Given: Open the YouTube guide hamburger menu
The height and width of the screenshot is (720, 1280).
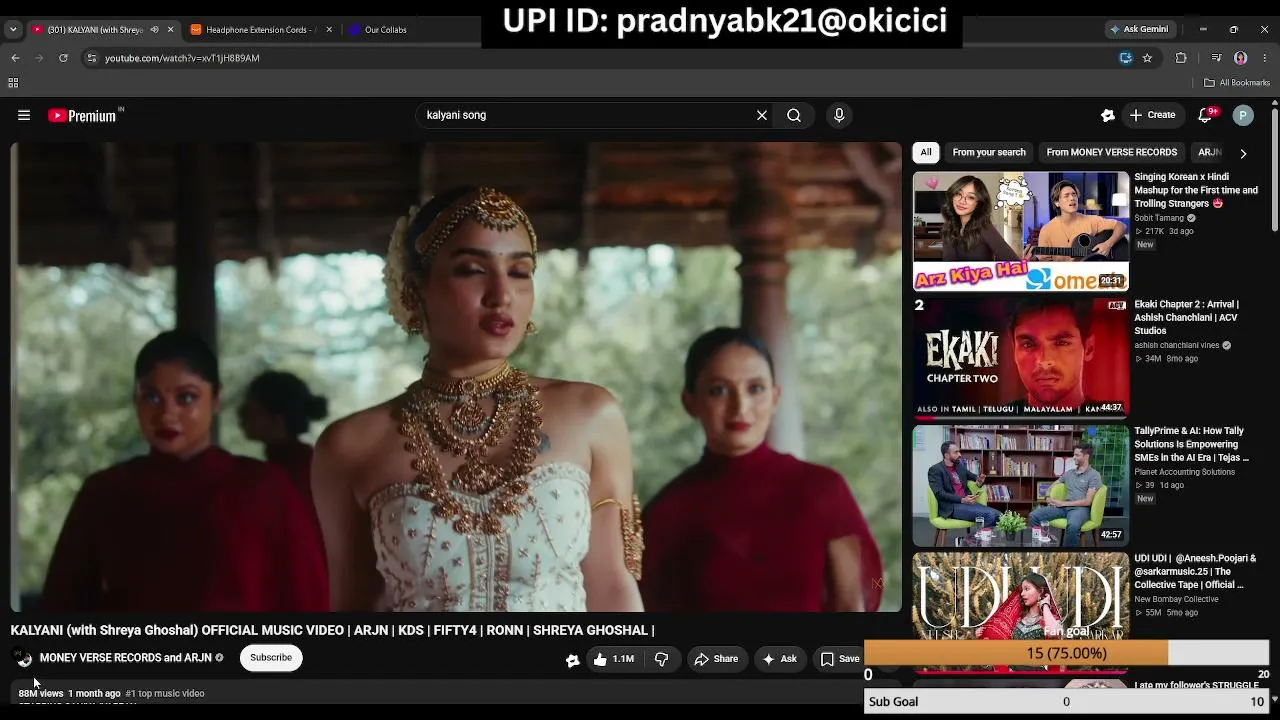Looking at the screenshot, I should pos(24,115).
